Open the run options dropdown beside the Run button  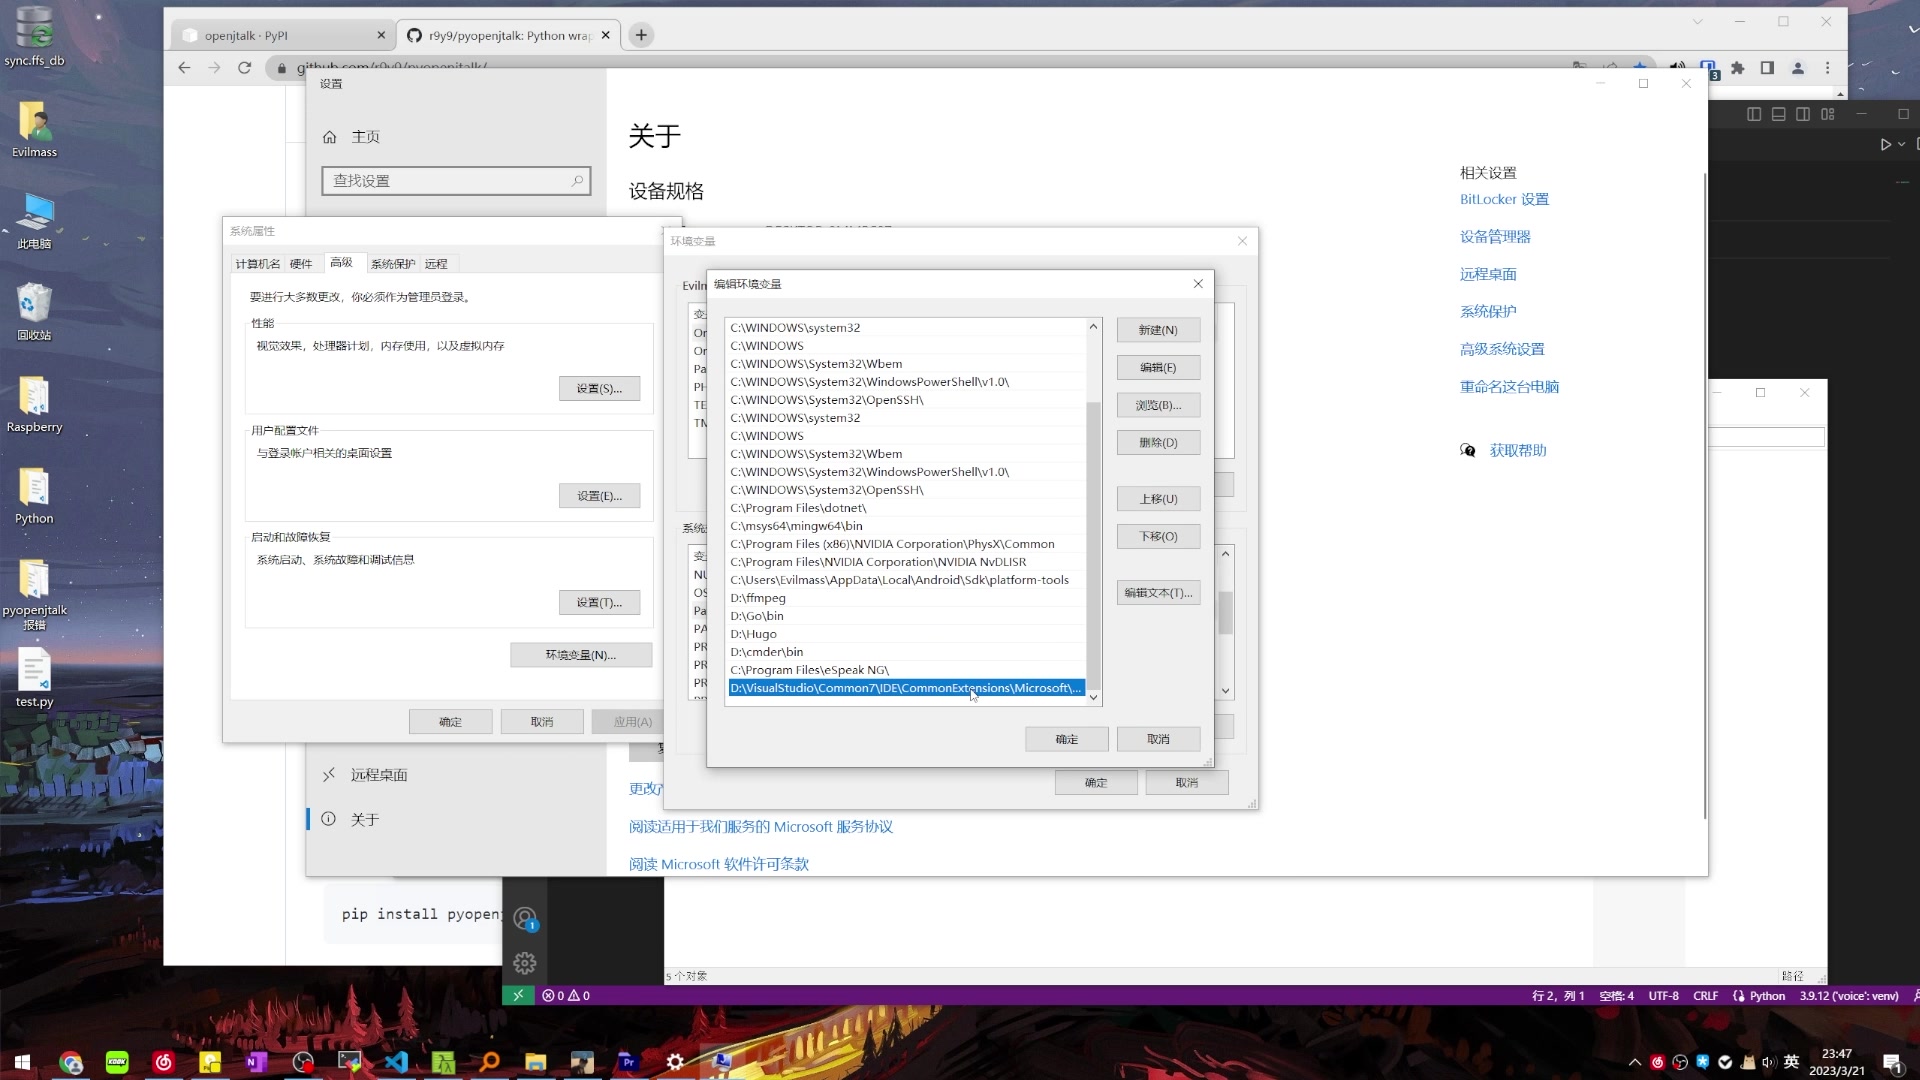tap(1901, 145)
